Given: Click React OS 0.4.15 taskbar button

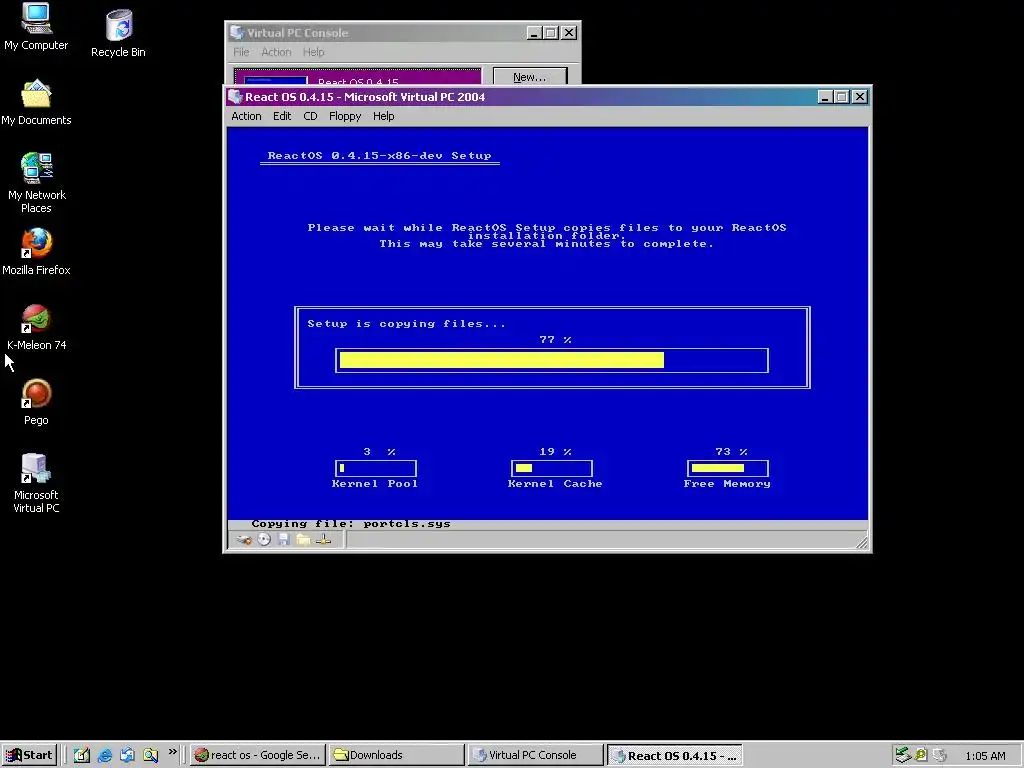Looking at the screenshot, I should click(x=674, y=755).
